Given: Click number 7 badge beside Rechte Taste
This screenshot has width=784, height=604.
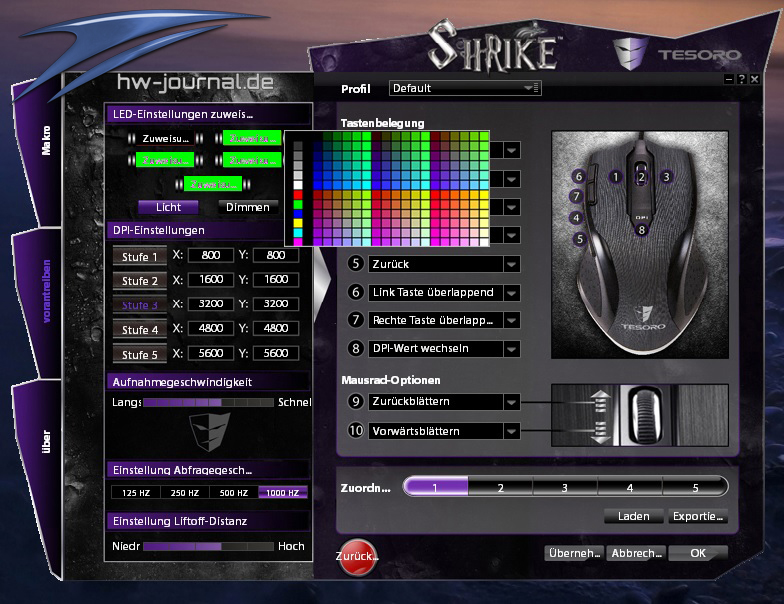Looking at the screenshot, I should click(x=356, y=320).
